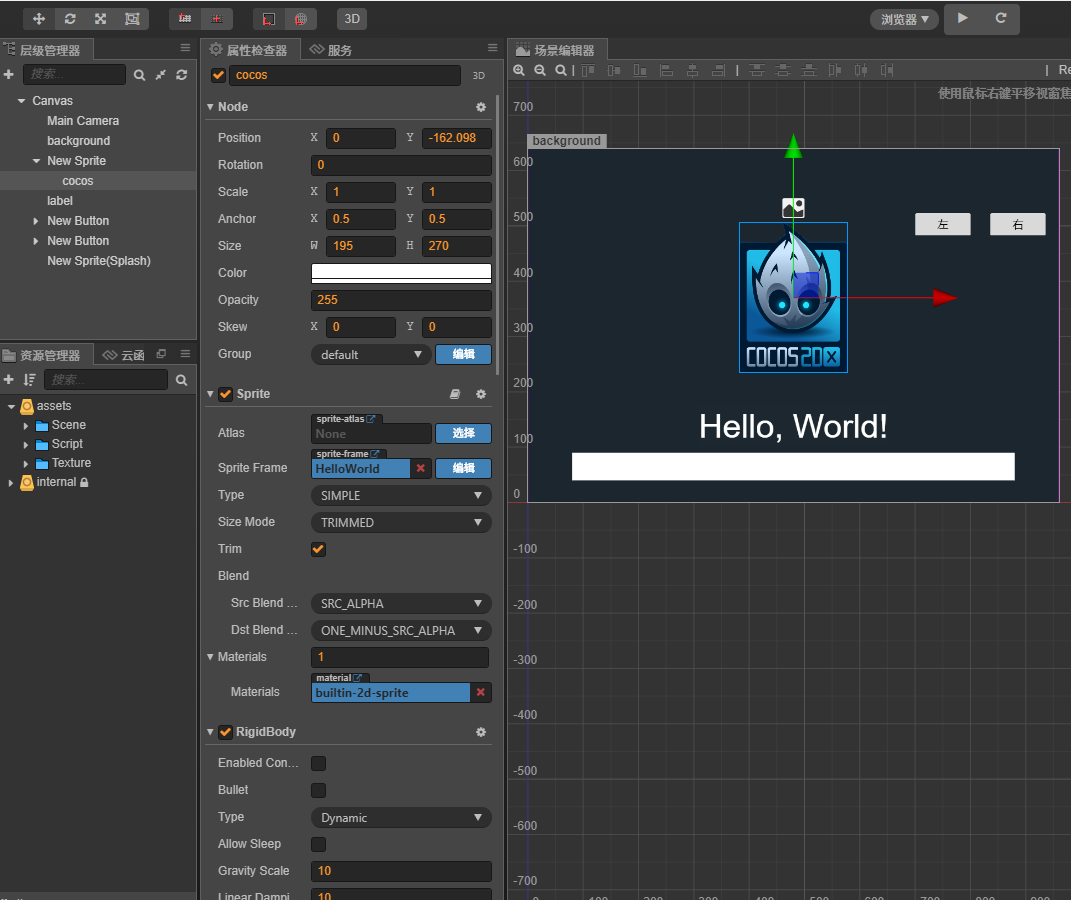This screenshot has height=900, width=1071.
Task: Remove the builtin-2d-sprite material
Action: tap(481, 692)
